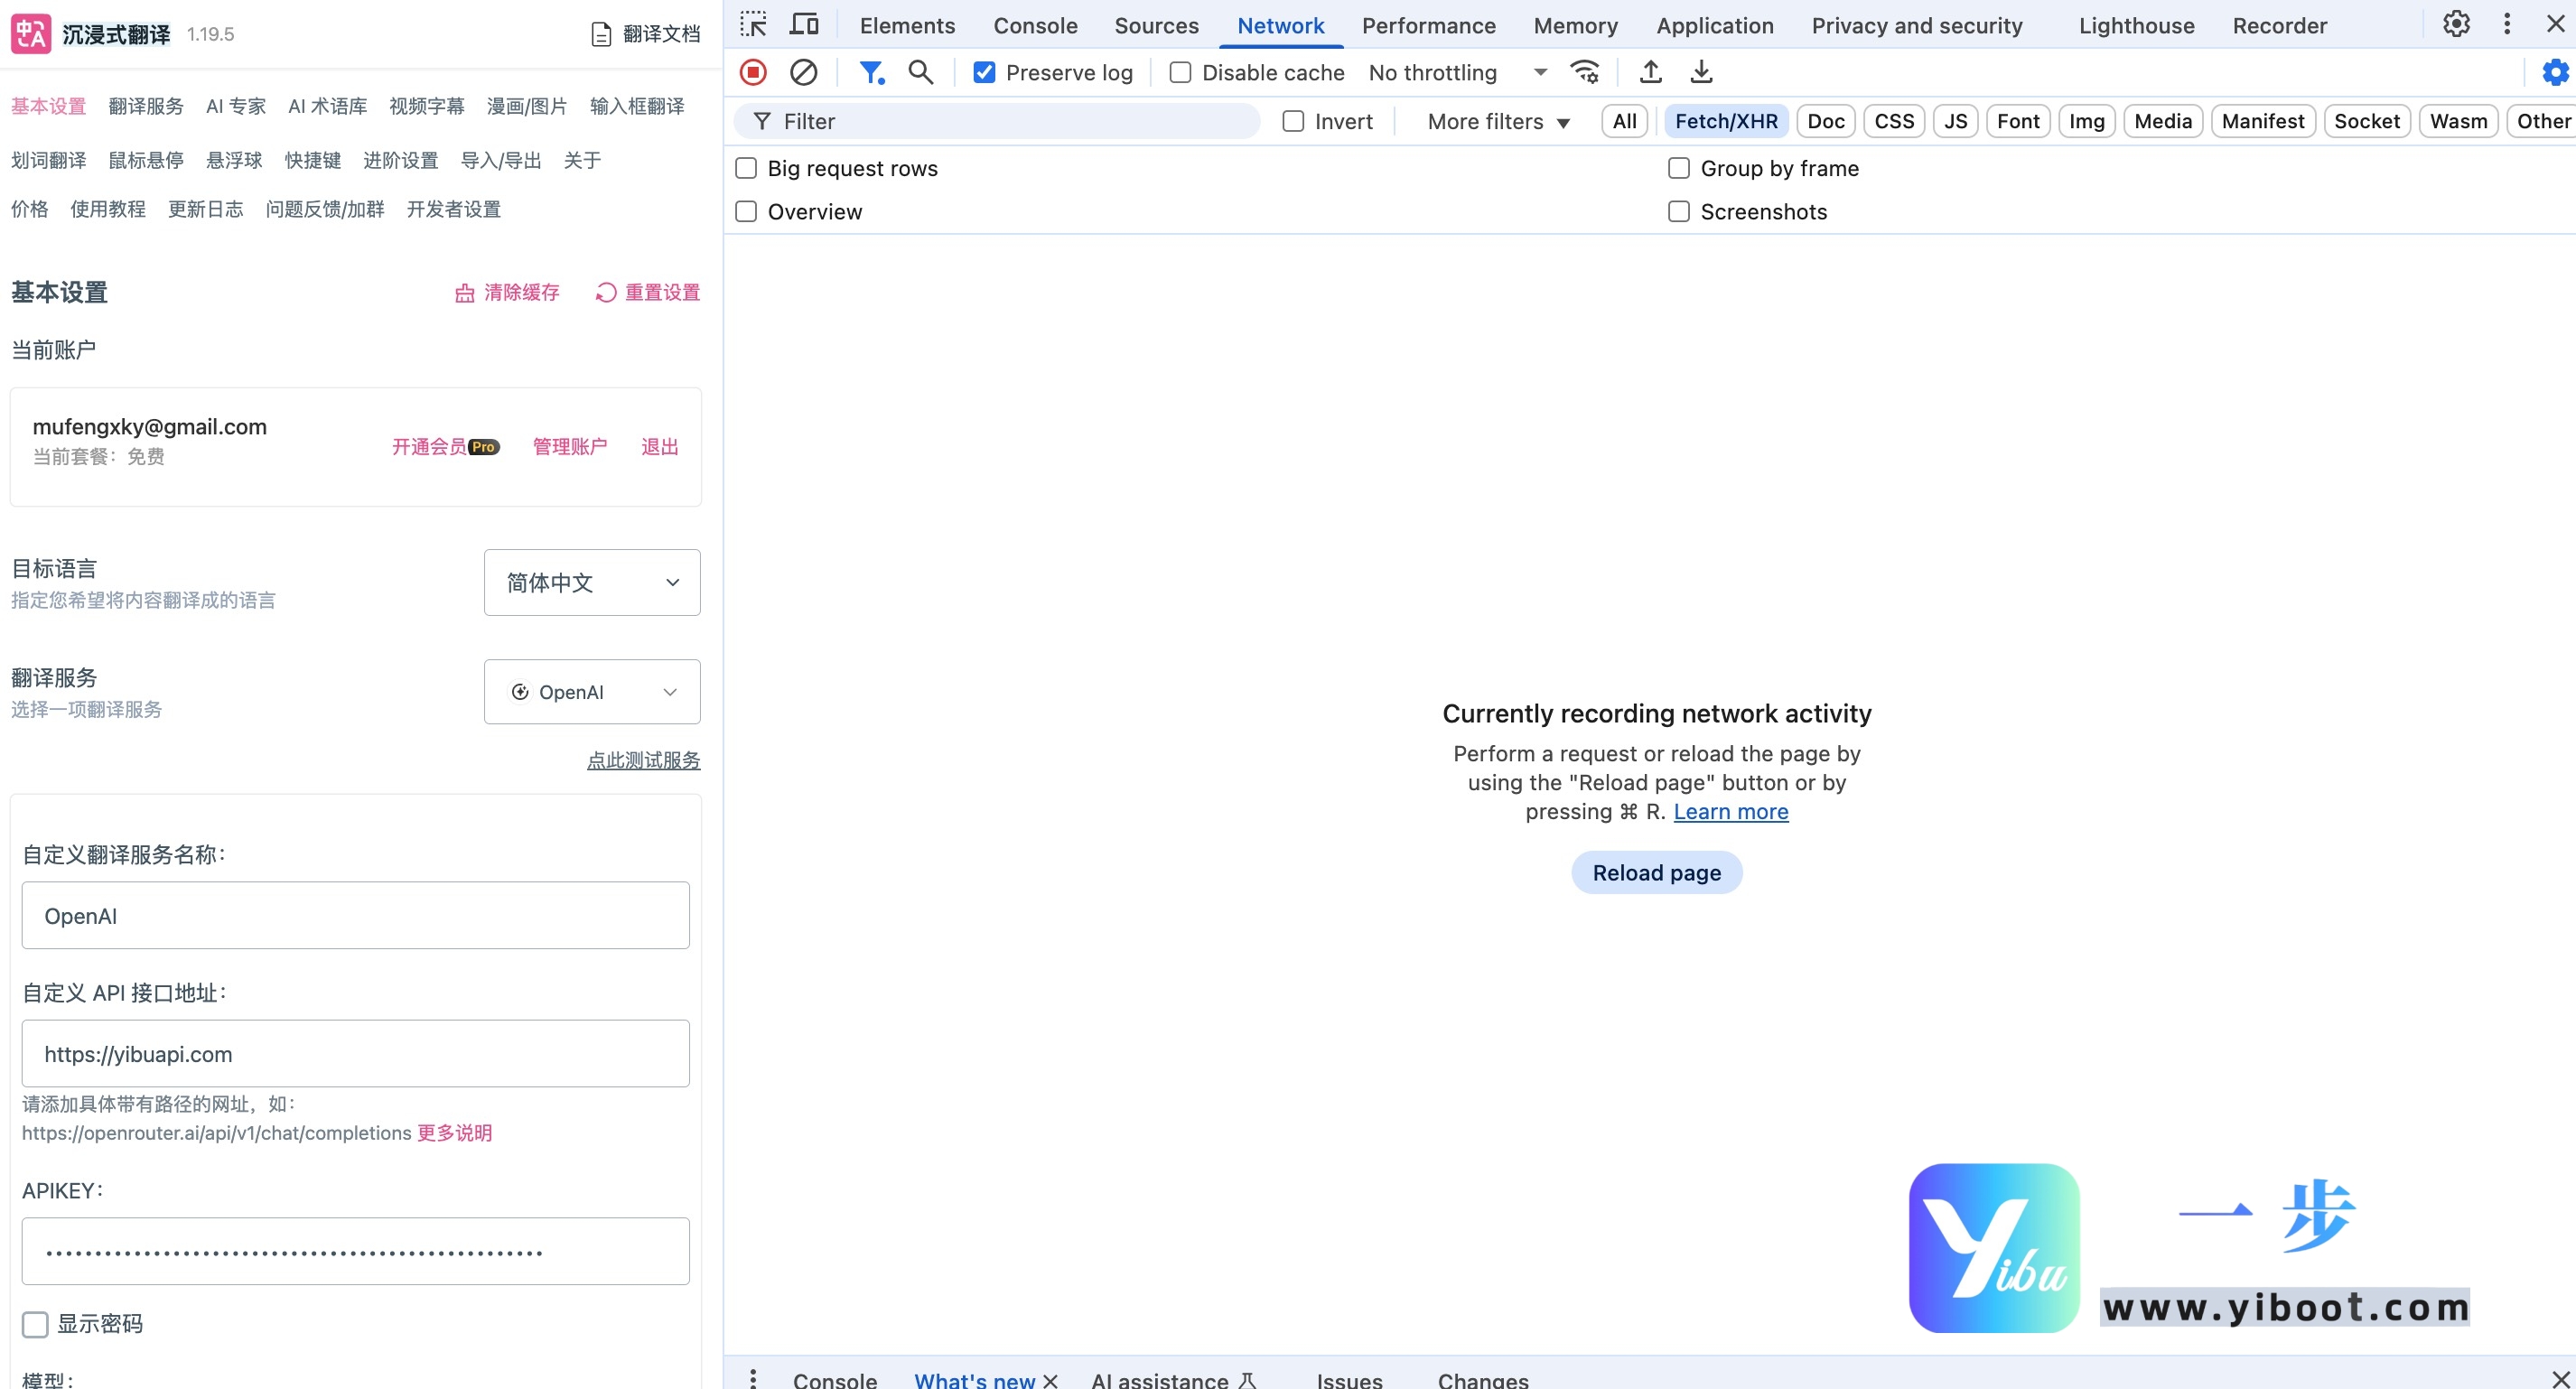This screenshot has height=1389, width=2576.
Task: Open the 翻译服务 settings tab
Action: 146,106
